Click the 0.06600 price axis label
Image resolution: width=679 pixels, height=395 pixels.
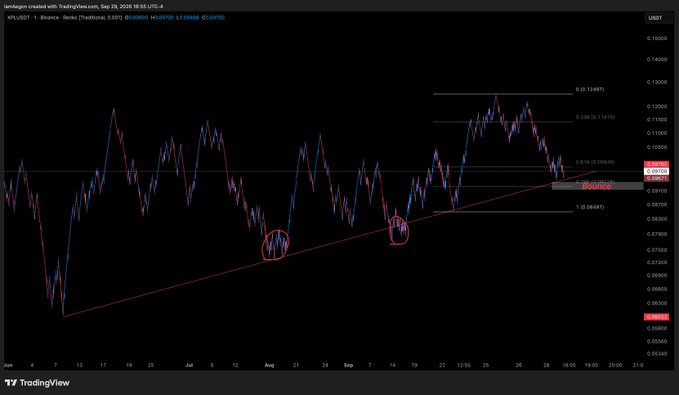point(657,289)
